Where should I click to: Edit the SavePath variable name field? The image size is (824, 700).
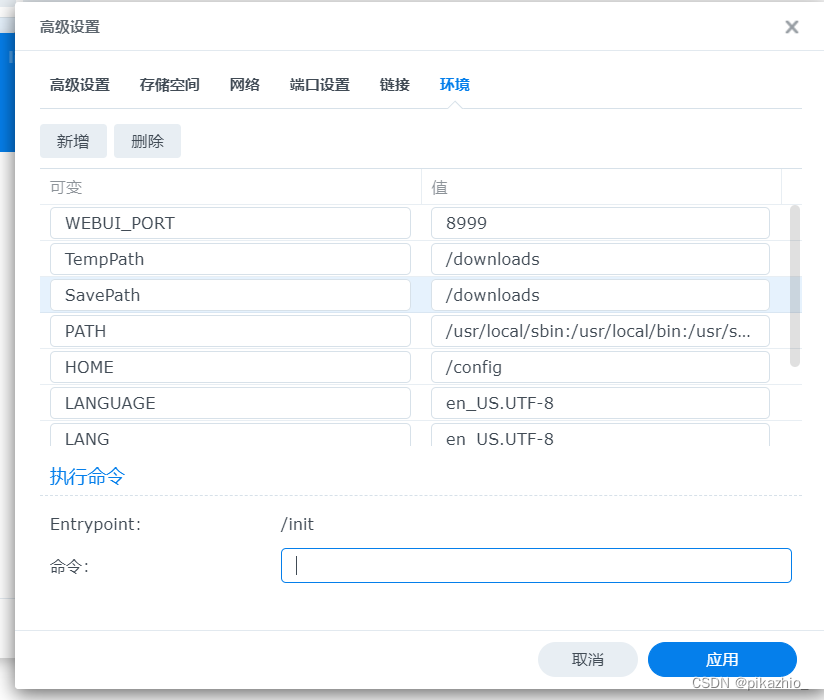230,295
